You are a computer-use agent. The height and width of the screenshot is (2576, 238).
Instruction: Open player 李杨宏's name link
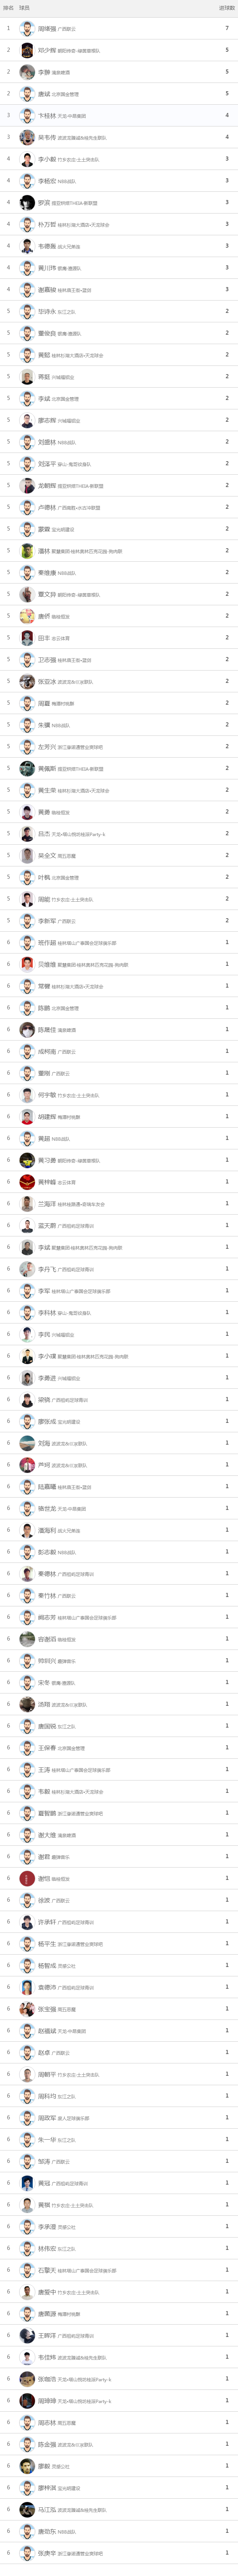pos(46,181)
